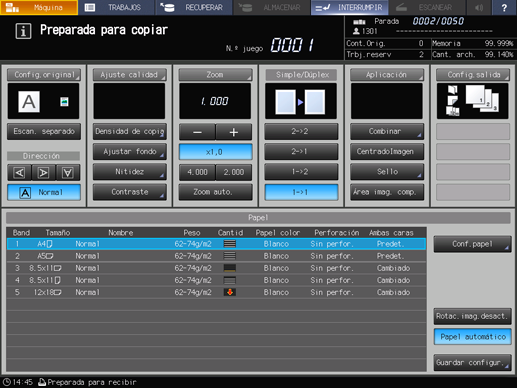Screen dimensions: 517x388
Task: Click the clock icon in the status bar
Action: pyautogui.click(x=7, y=382)
